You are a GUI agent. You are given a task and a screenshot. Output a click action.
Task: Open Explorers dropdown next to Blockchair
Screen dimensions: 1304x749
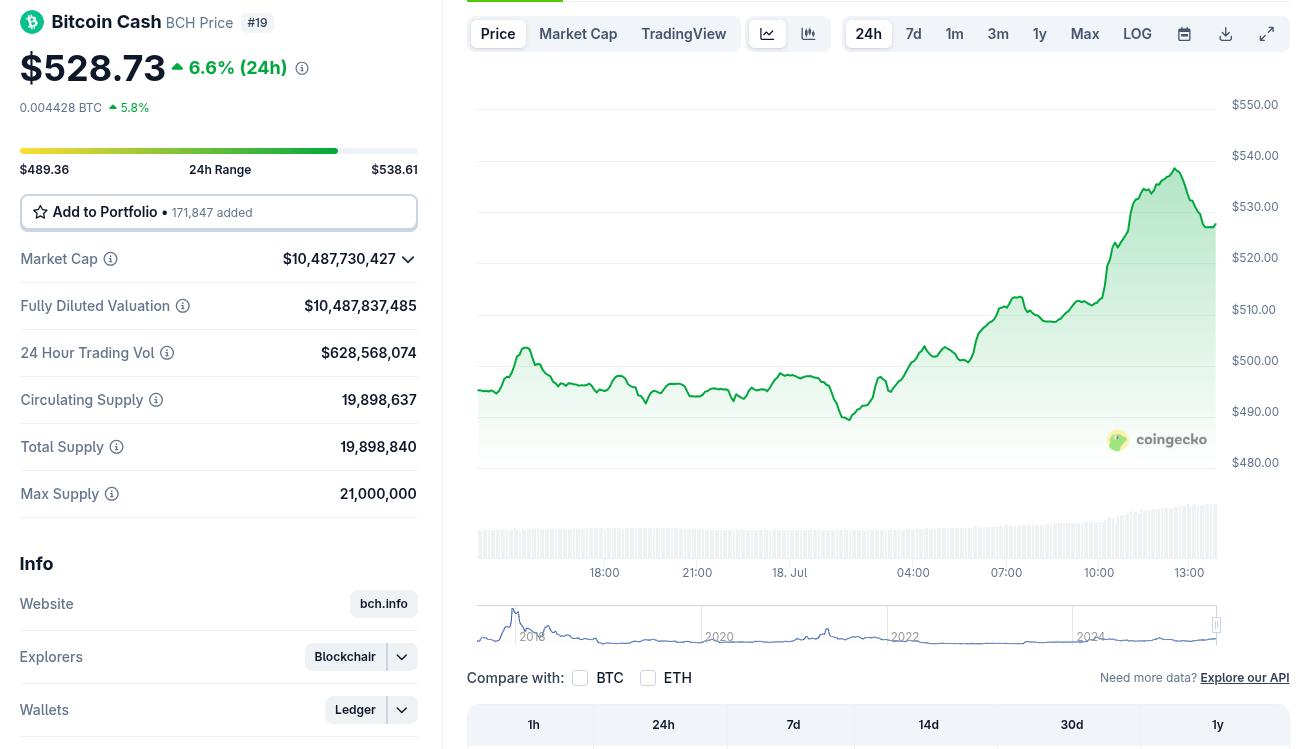402,657
